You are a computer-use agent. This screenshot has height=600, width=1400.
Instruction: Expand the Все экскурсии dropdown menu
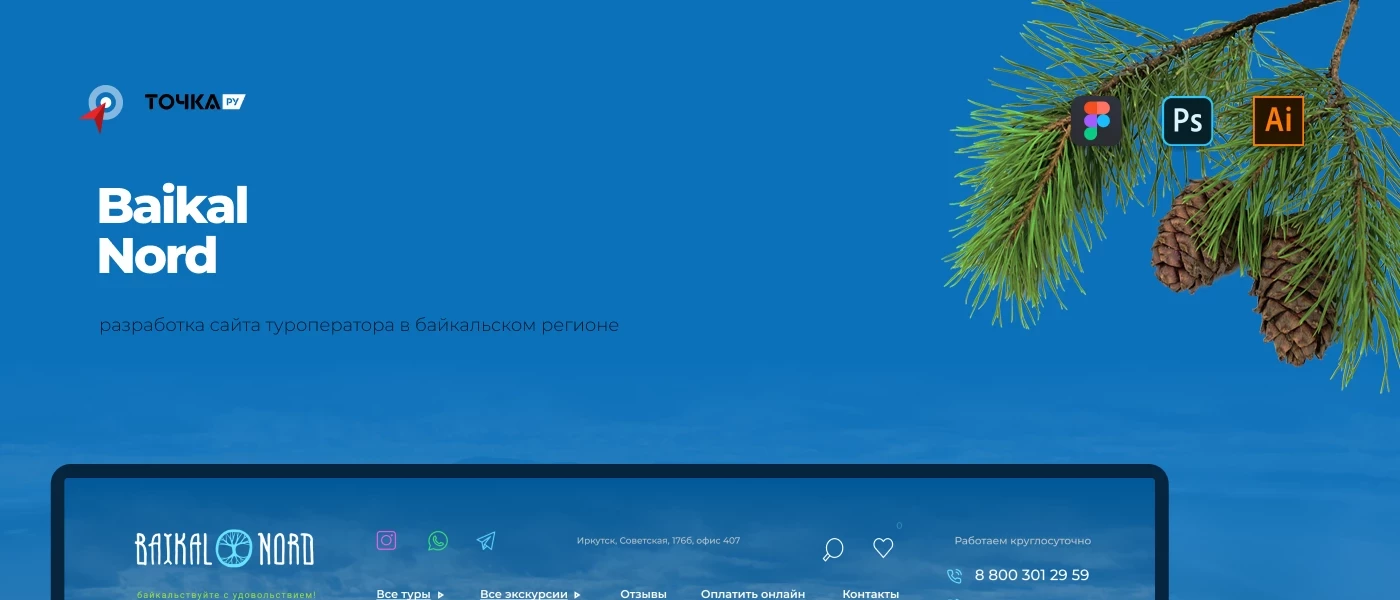coord(530,594)
